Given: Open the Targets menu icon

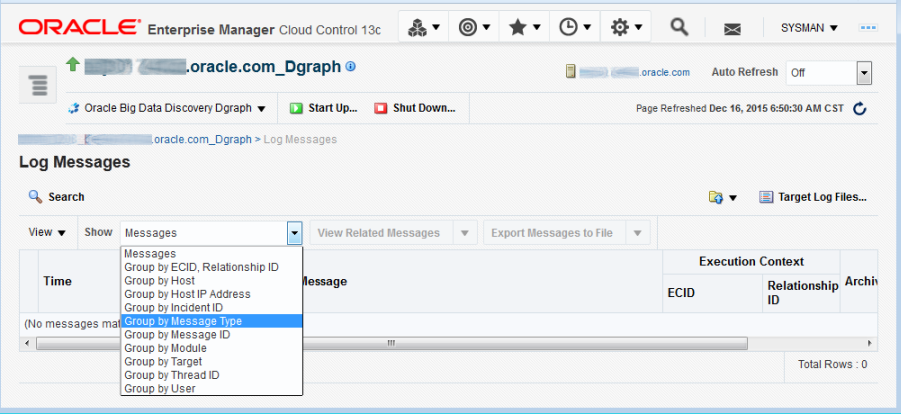Looking at the screenshot, I should tap(474, 27).
